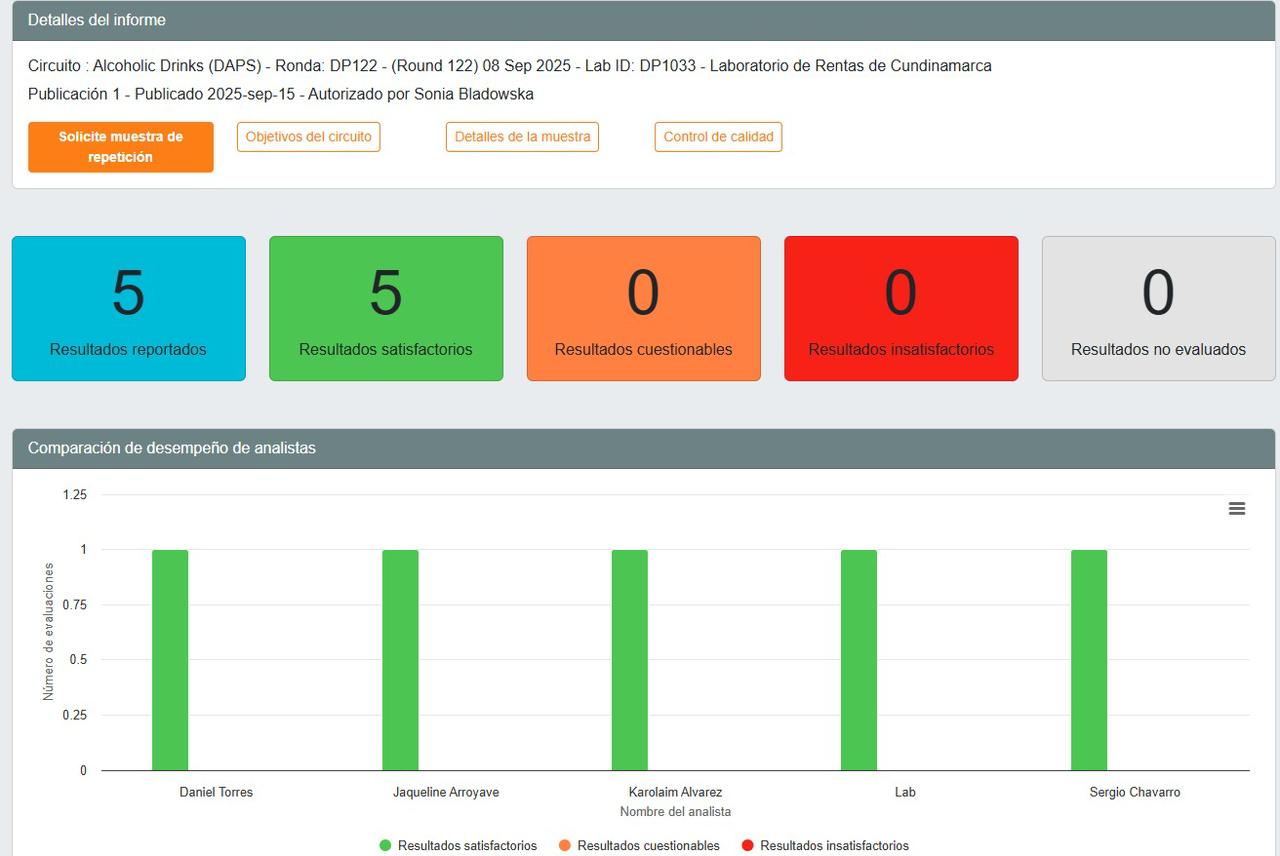Screen dimensions: 1280x856
Task: Select the blue 'Resultados reportados' card
Action: point(128,308)
